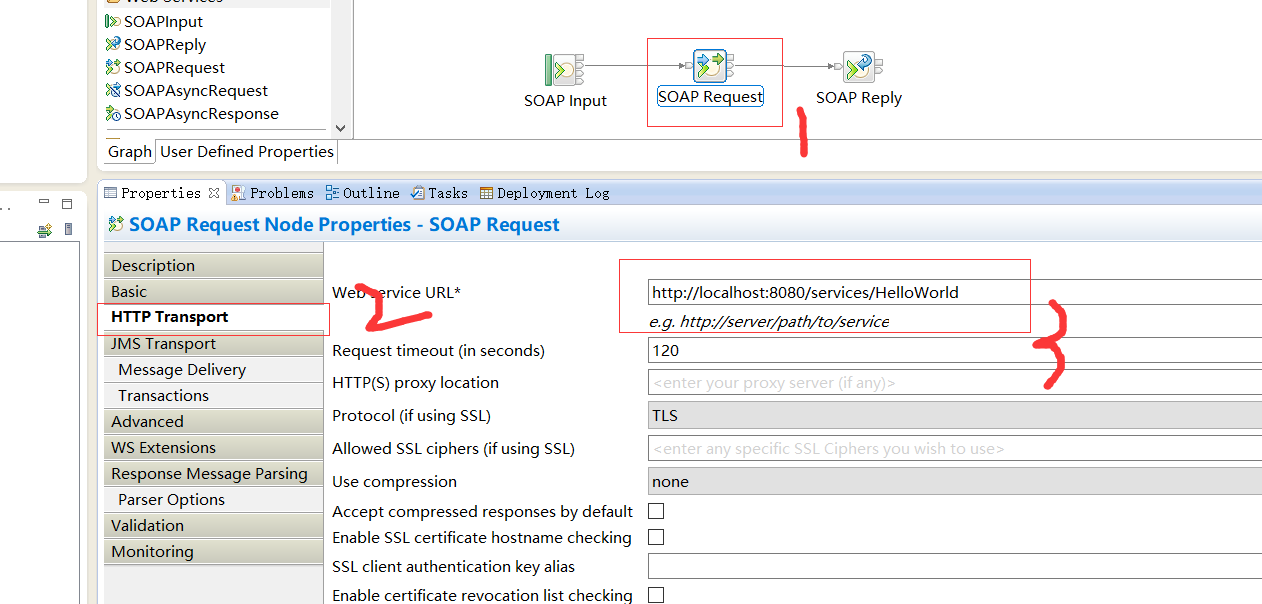The width and height of the screenshot is (1262, 604).
Task: Click SSL client authentication key alias field
Action: [x=955, y=566]
